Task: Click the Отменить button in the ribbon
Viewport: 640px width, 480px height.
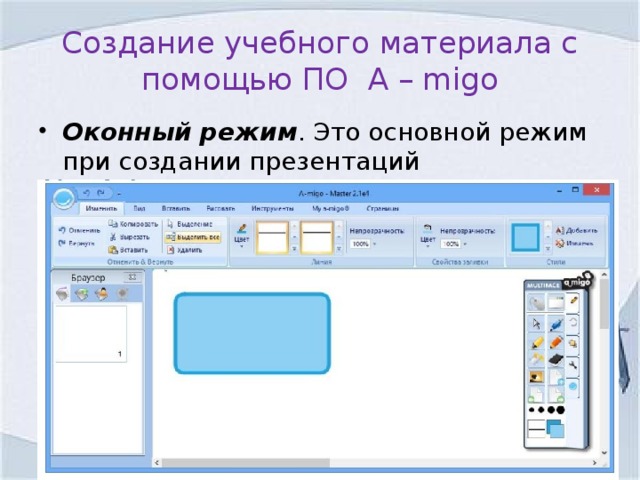Action: (79, 231)
